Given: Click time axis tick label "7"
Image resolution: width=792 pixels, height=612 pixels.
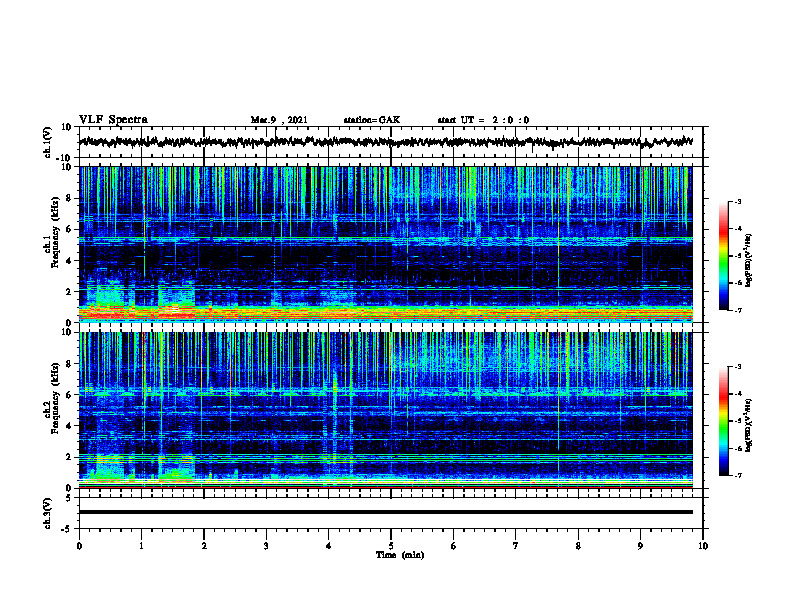Looking at the screenshot, I should coord(516,546).
